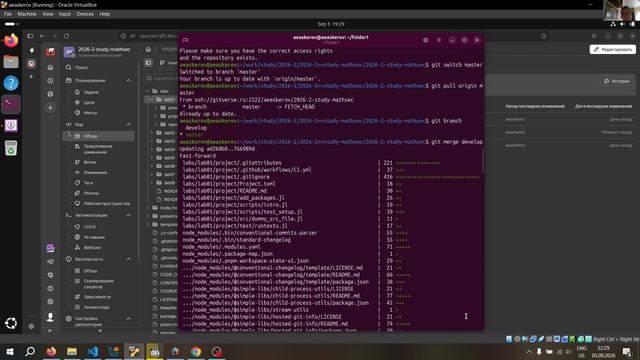Open Chrome from Windows taskbar
Screen dimensions: 640x360
196,351
